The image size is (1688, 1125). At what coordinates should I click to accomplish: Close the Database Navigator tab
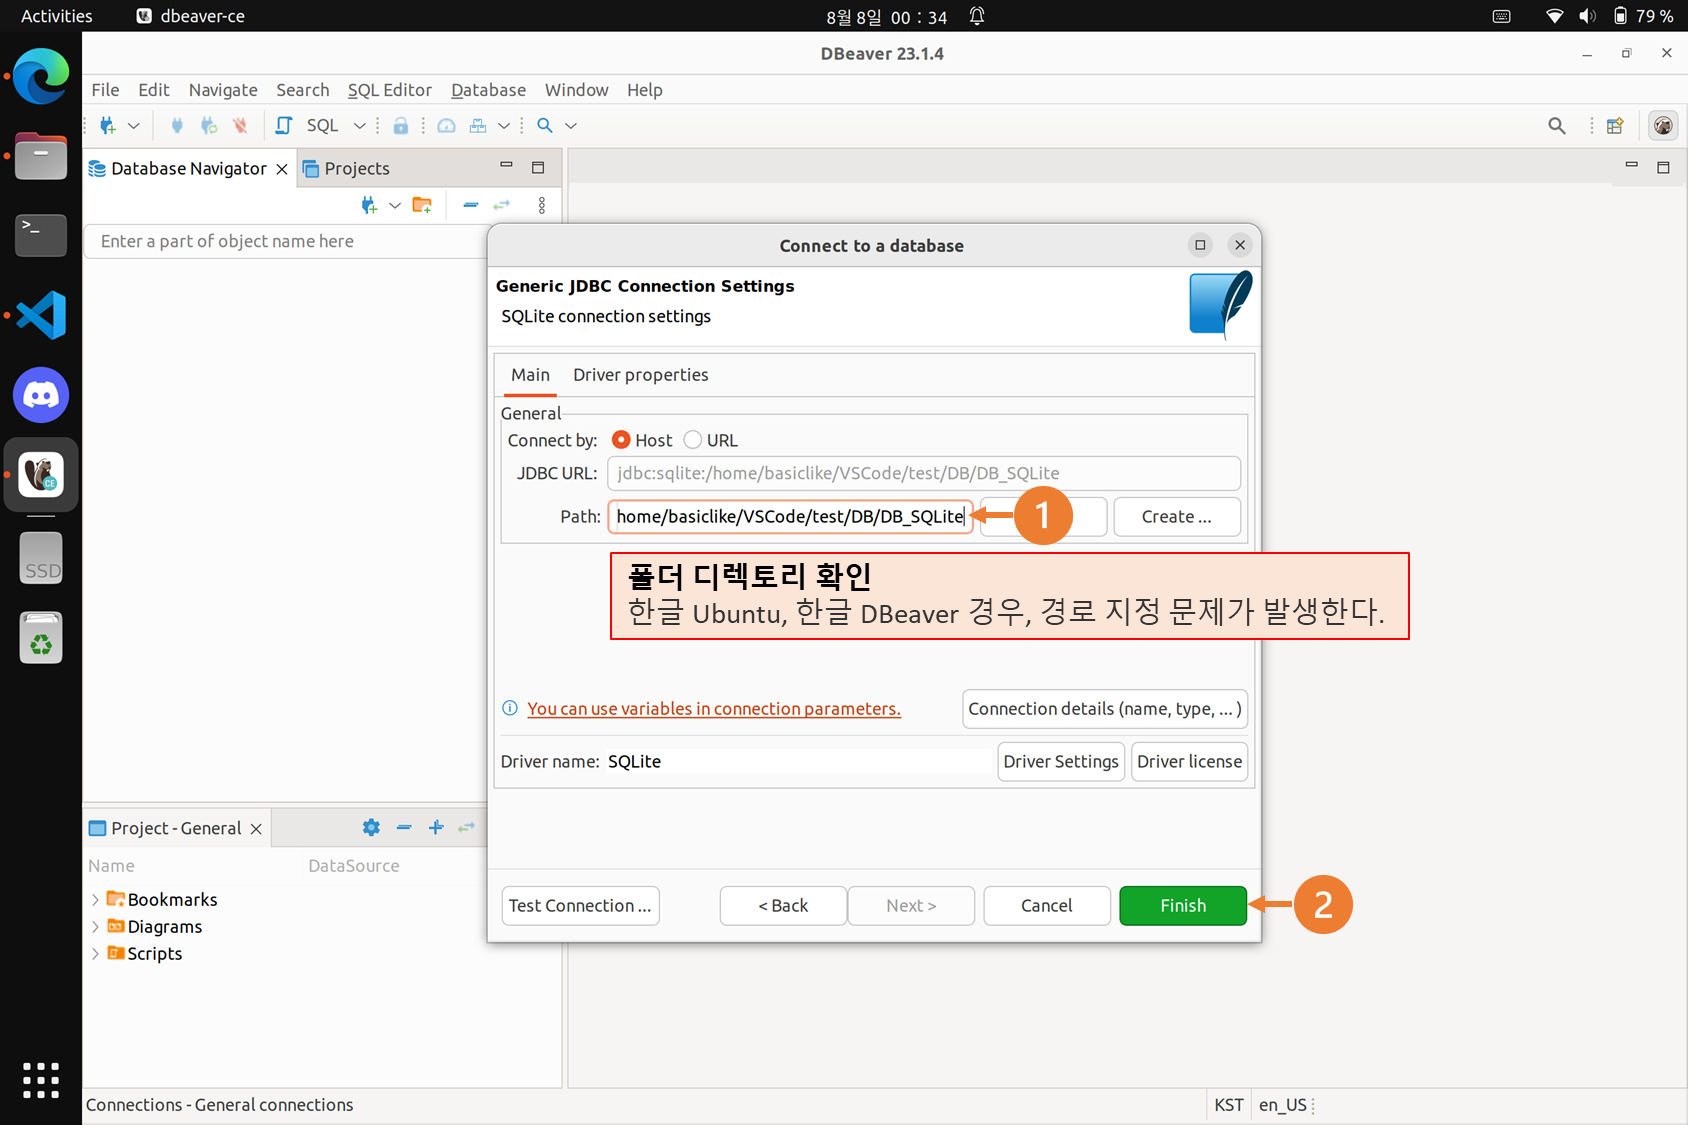[282, 169]
